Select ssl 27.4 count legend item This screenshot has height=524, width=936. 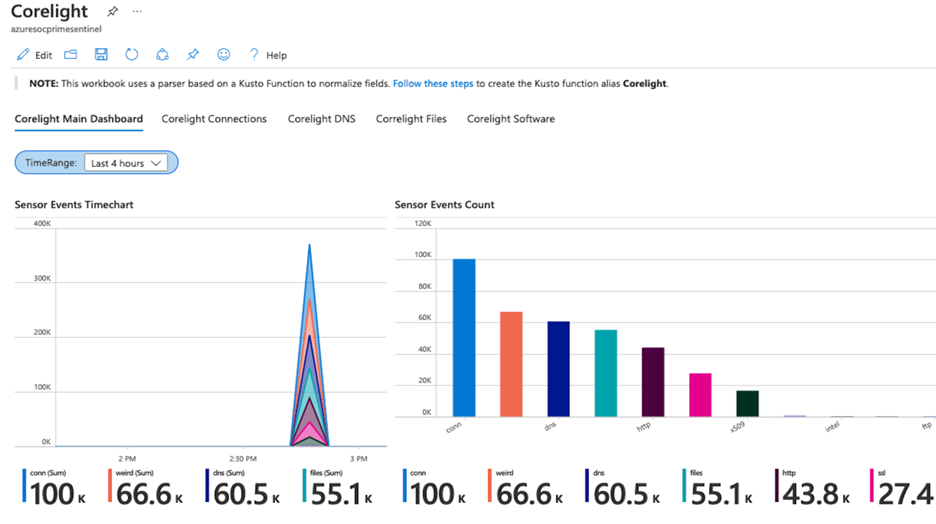(902, 487)
